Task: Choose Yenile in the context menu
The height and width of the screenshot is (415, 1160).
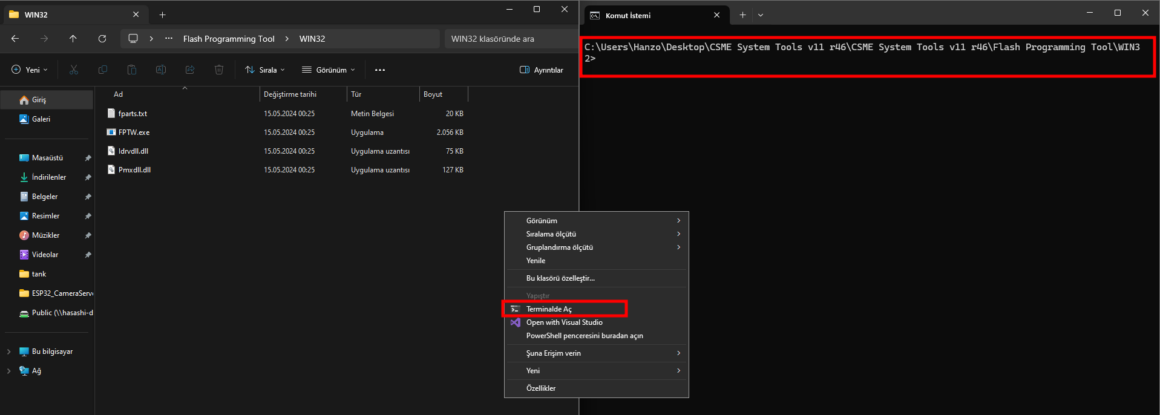Action: pos(596,260)
